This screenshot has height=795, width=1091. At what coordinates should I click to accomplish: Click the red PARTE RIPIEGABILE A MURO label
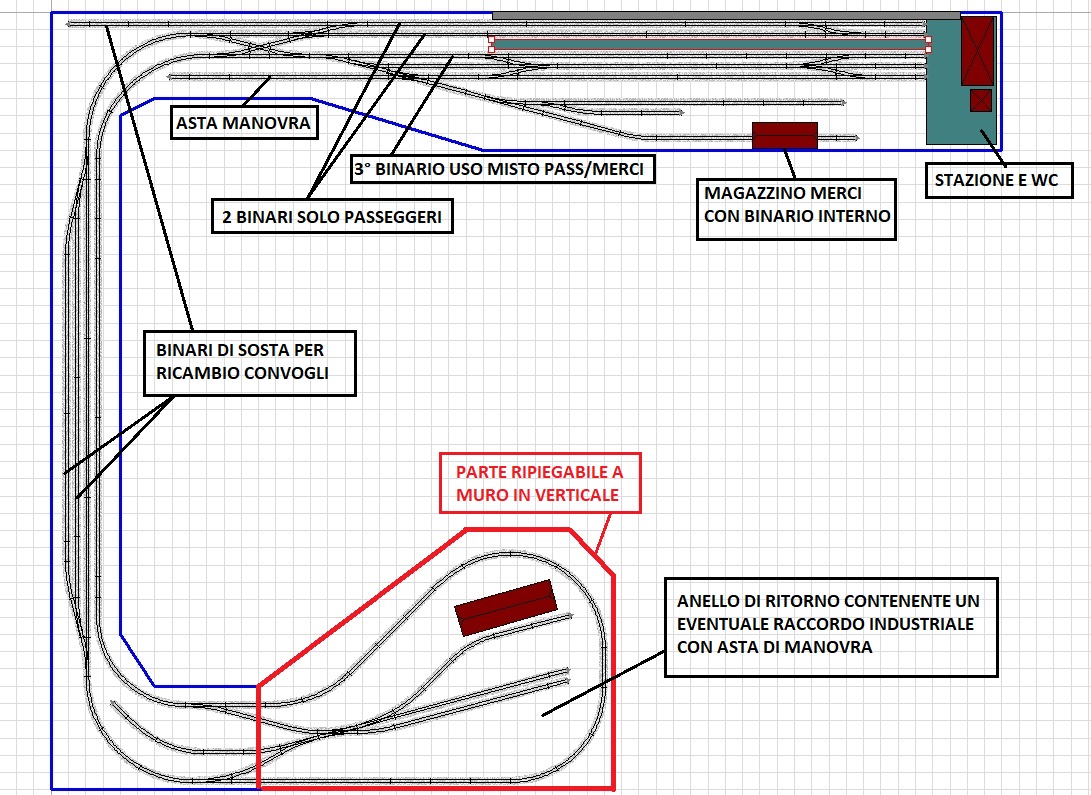pyautogui.click(x=539, y=482)
